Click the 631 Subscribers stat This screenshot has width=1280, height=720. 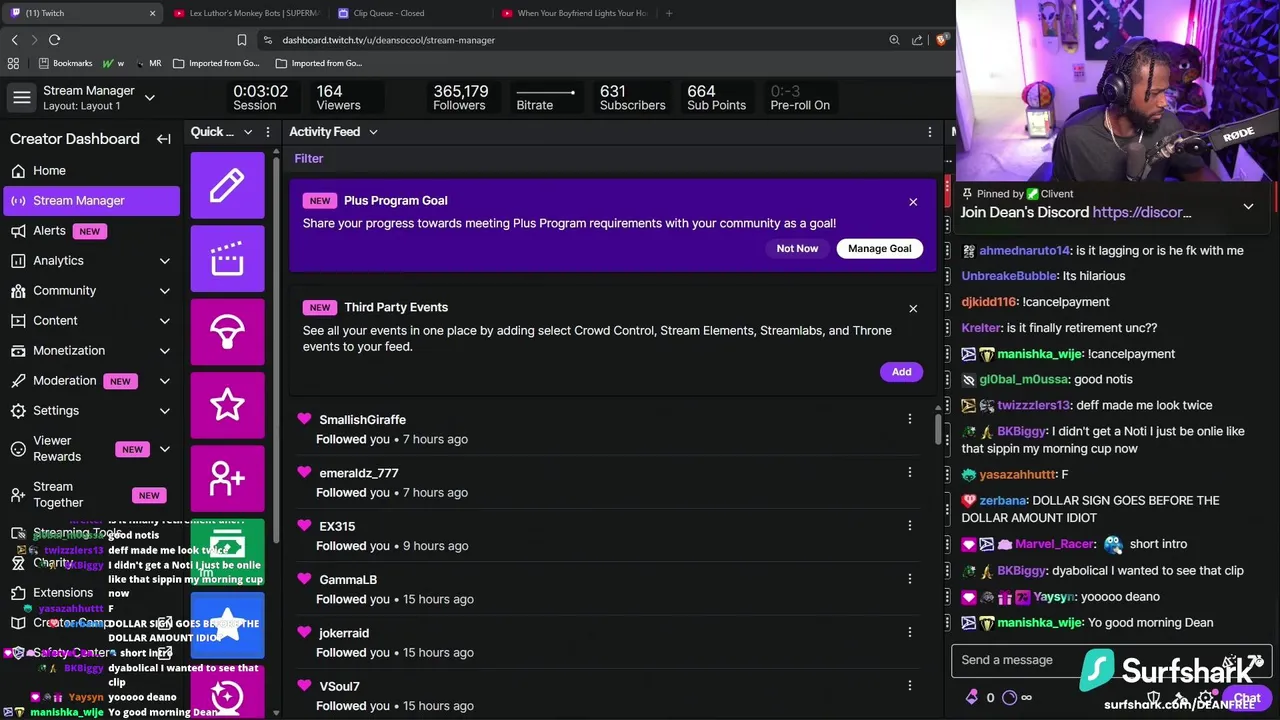(x=632, y=98)
